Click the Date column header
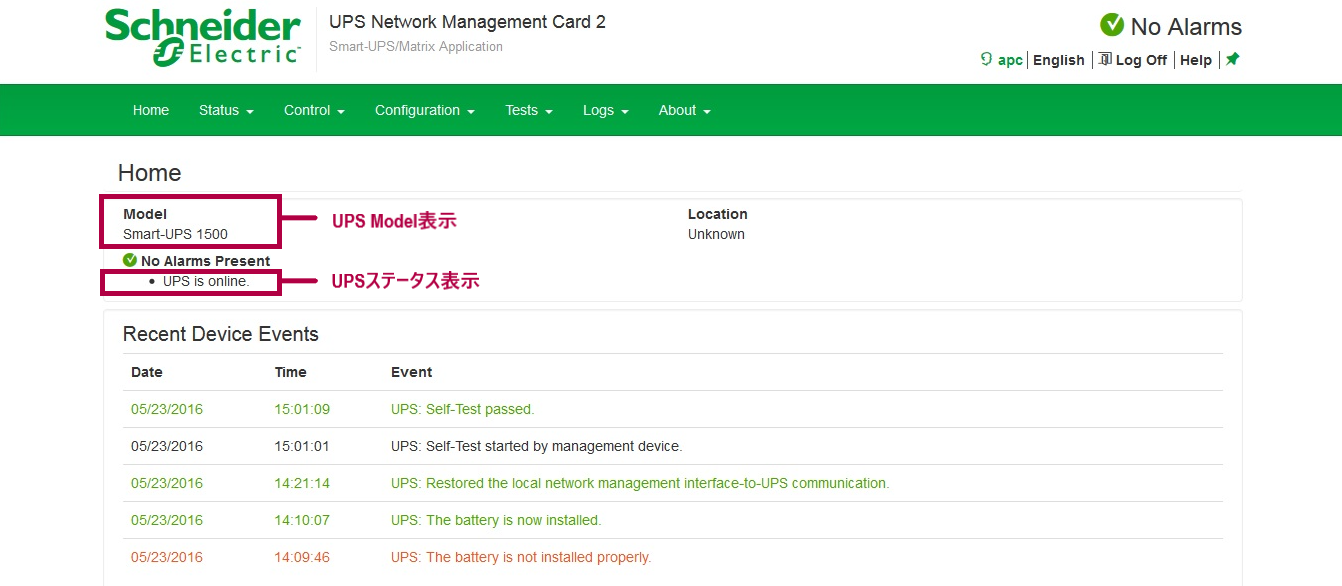 tap(147, 372)
